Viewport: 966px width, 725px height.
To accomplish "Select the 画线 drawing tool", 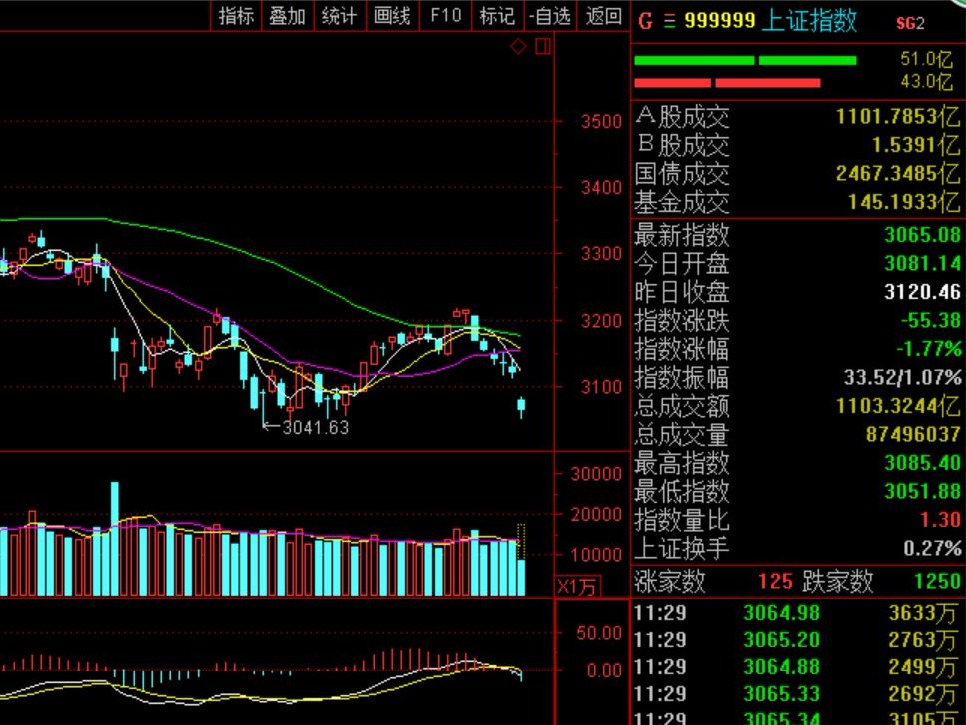I will 392,15.
